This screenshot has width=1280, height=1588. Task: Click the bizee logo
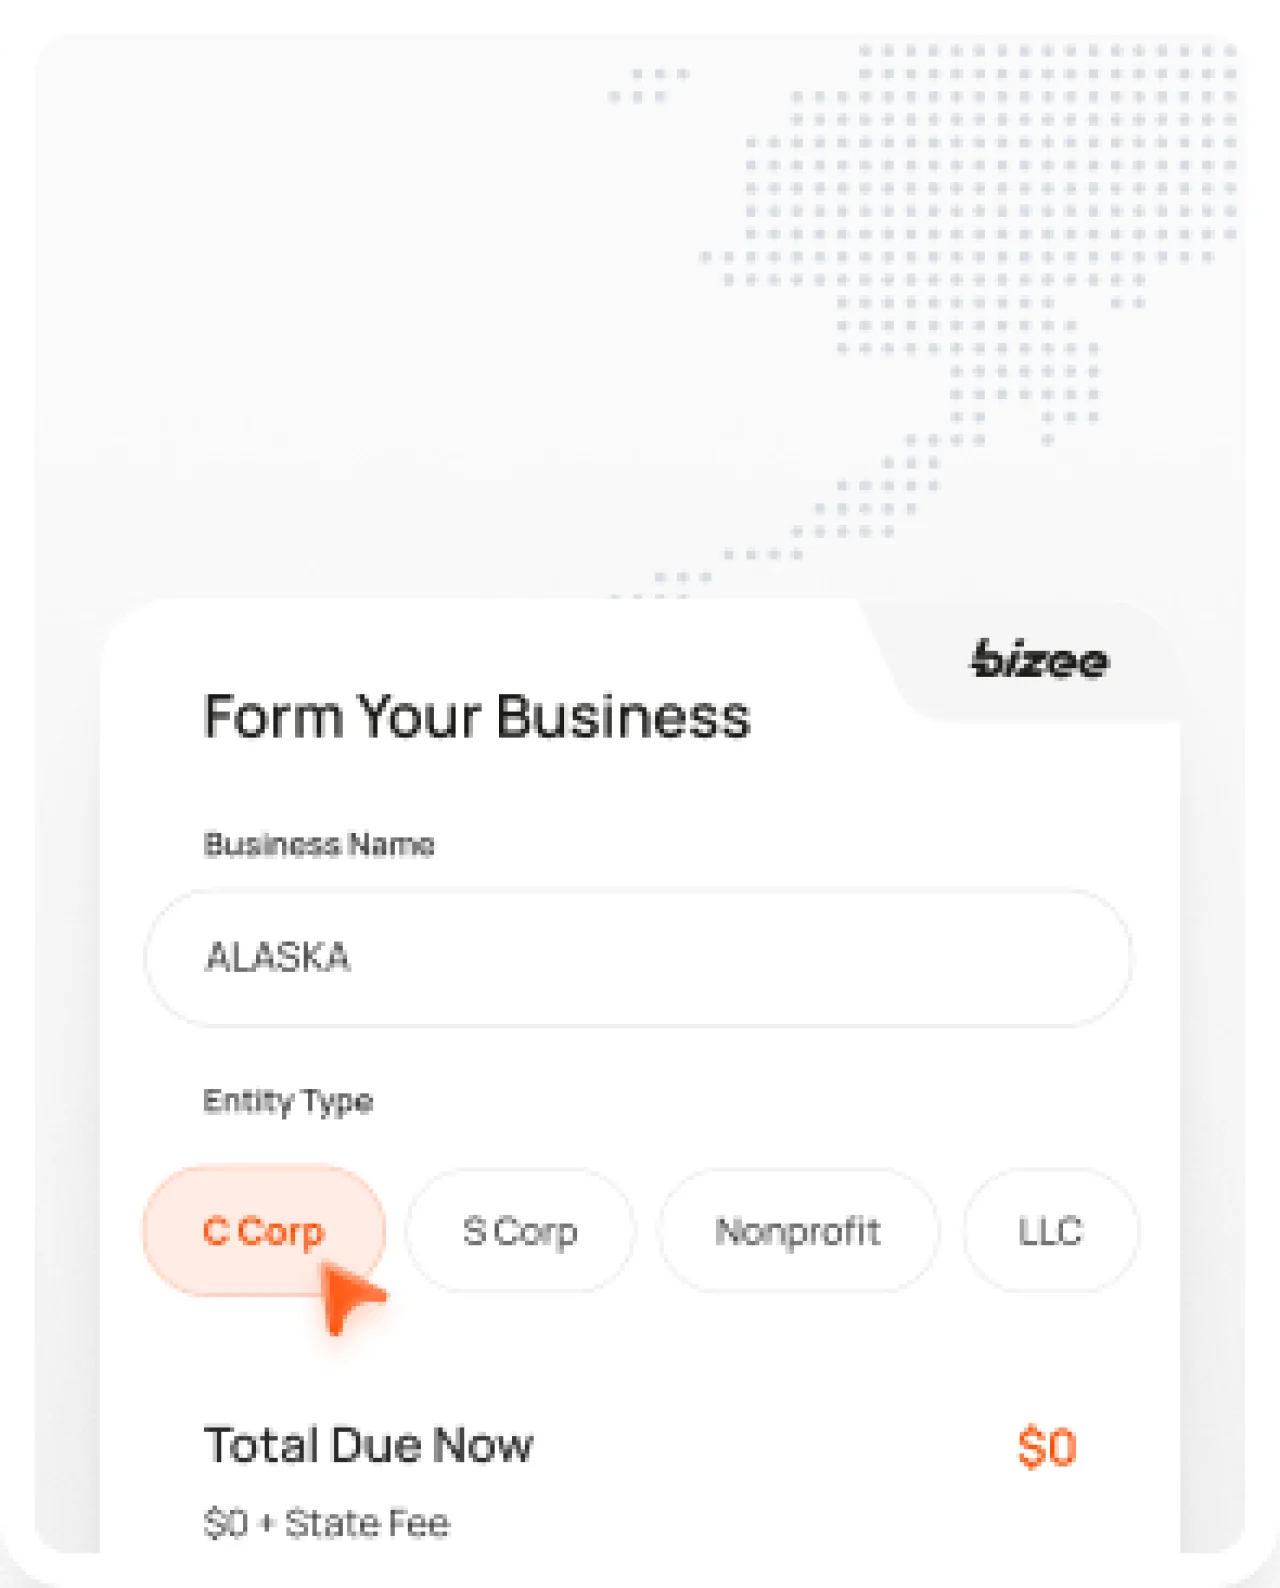click(x=1038, y=660)
